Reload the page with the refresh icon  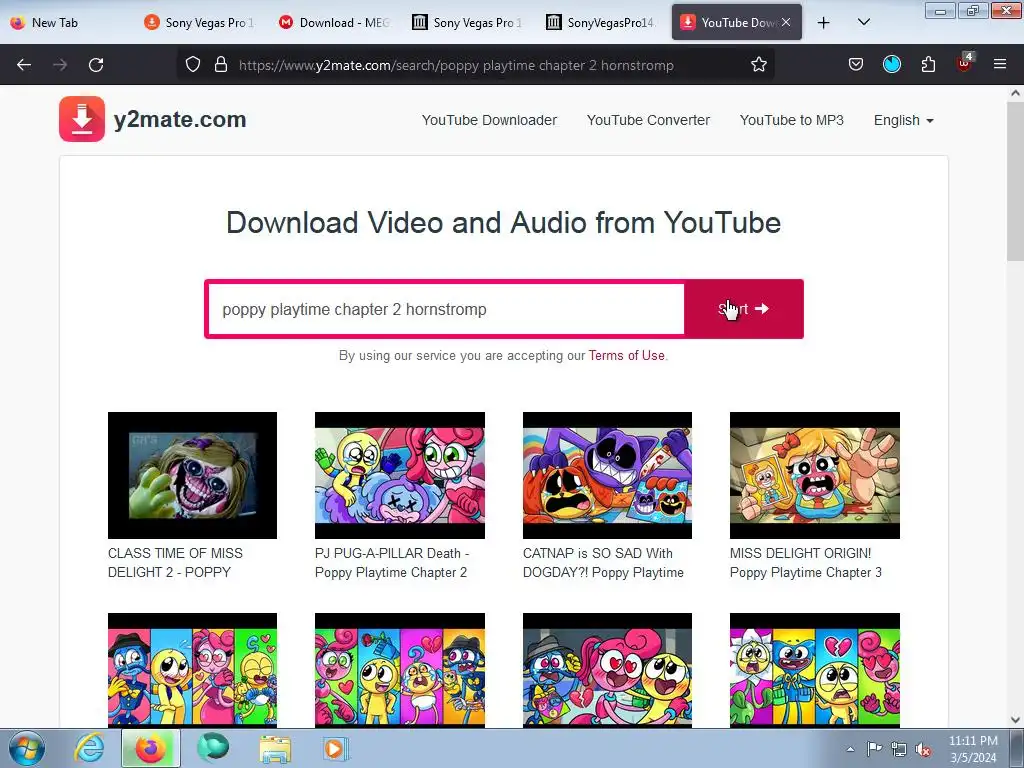(x=96, y=65)
